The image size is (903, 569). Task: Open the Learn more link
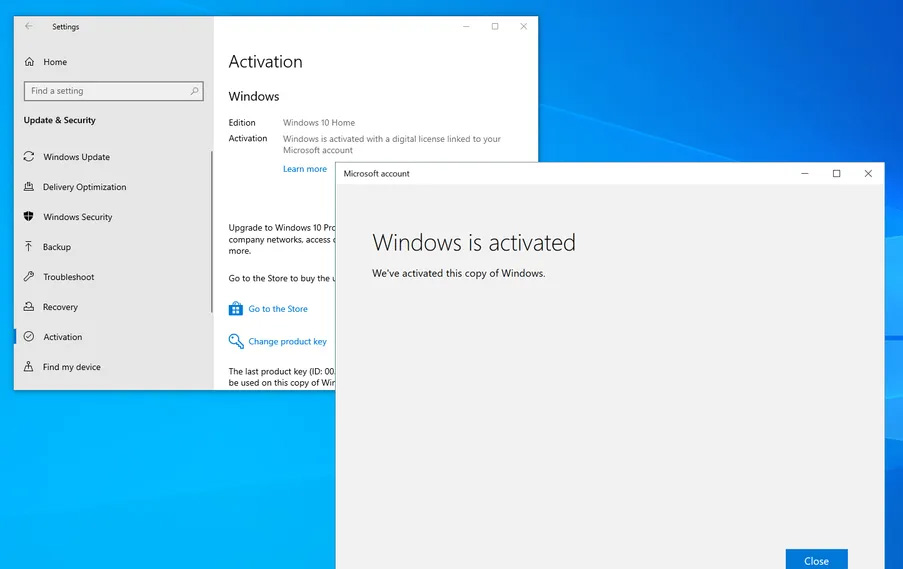tap(305, 169)
